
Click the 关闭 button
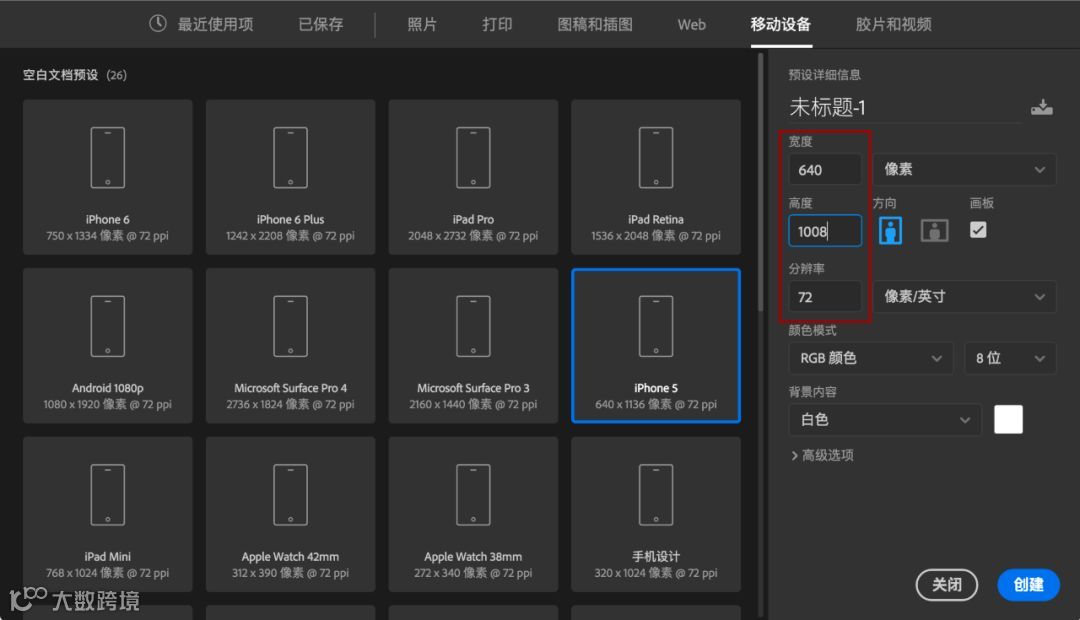tap(946, 585)
